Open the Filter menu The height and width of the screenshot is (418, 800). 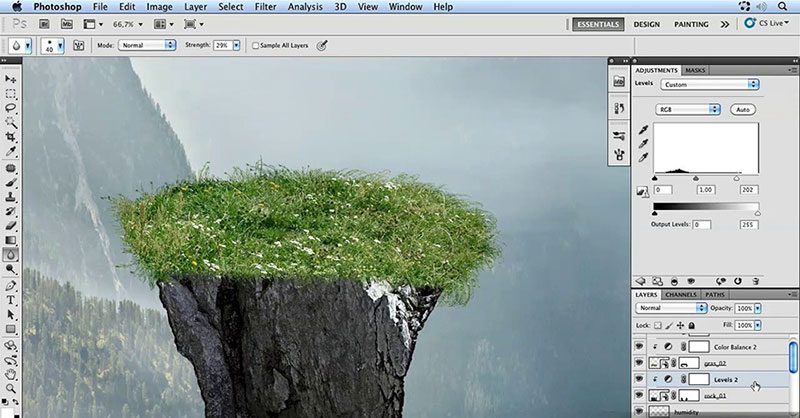tap(265, 7)
